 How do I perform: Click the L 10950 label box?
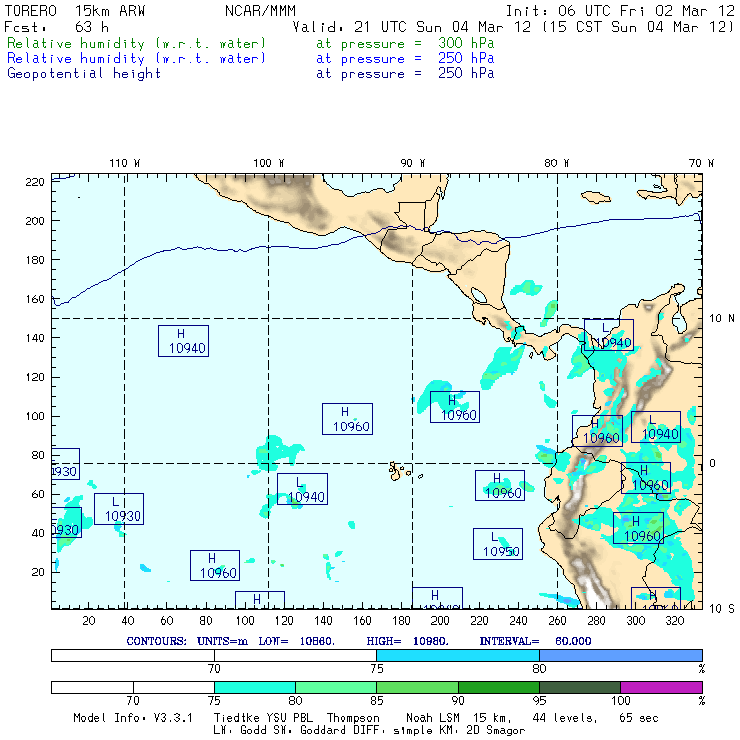498,544
